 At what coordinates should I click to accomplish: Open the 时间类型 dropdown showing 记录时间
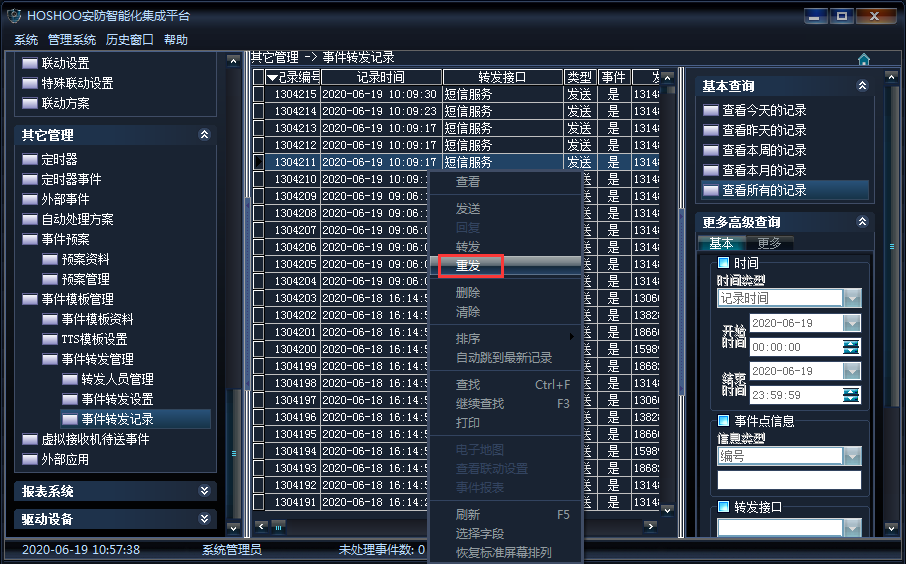coord(851,298)
